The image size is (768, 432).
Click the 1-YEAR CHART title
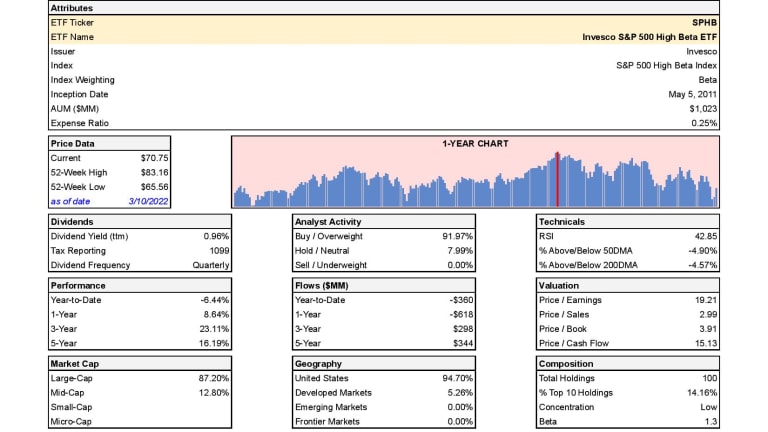pyautogui.click(x=475, y=144)
